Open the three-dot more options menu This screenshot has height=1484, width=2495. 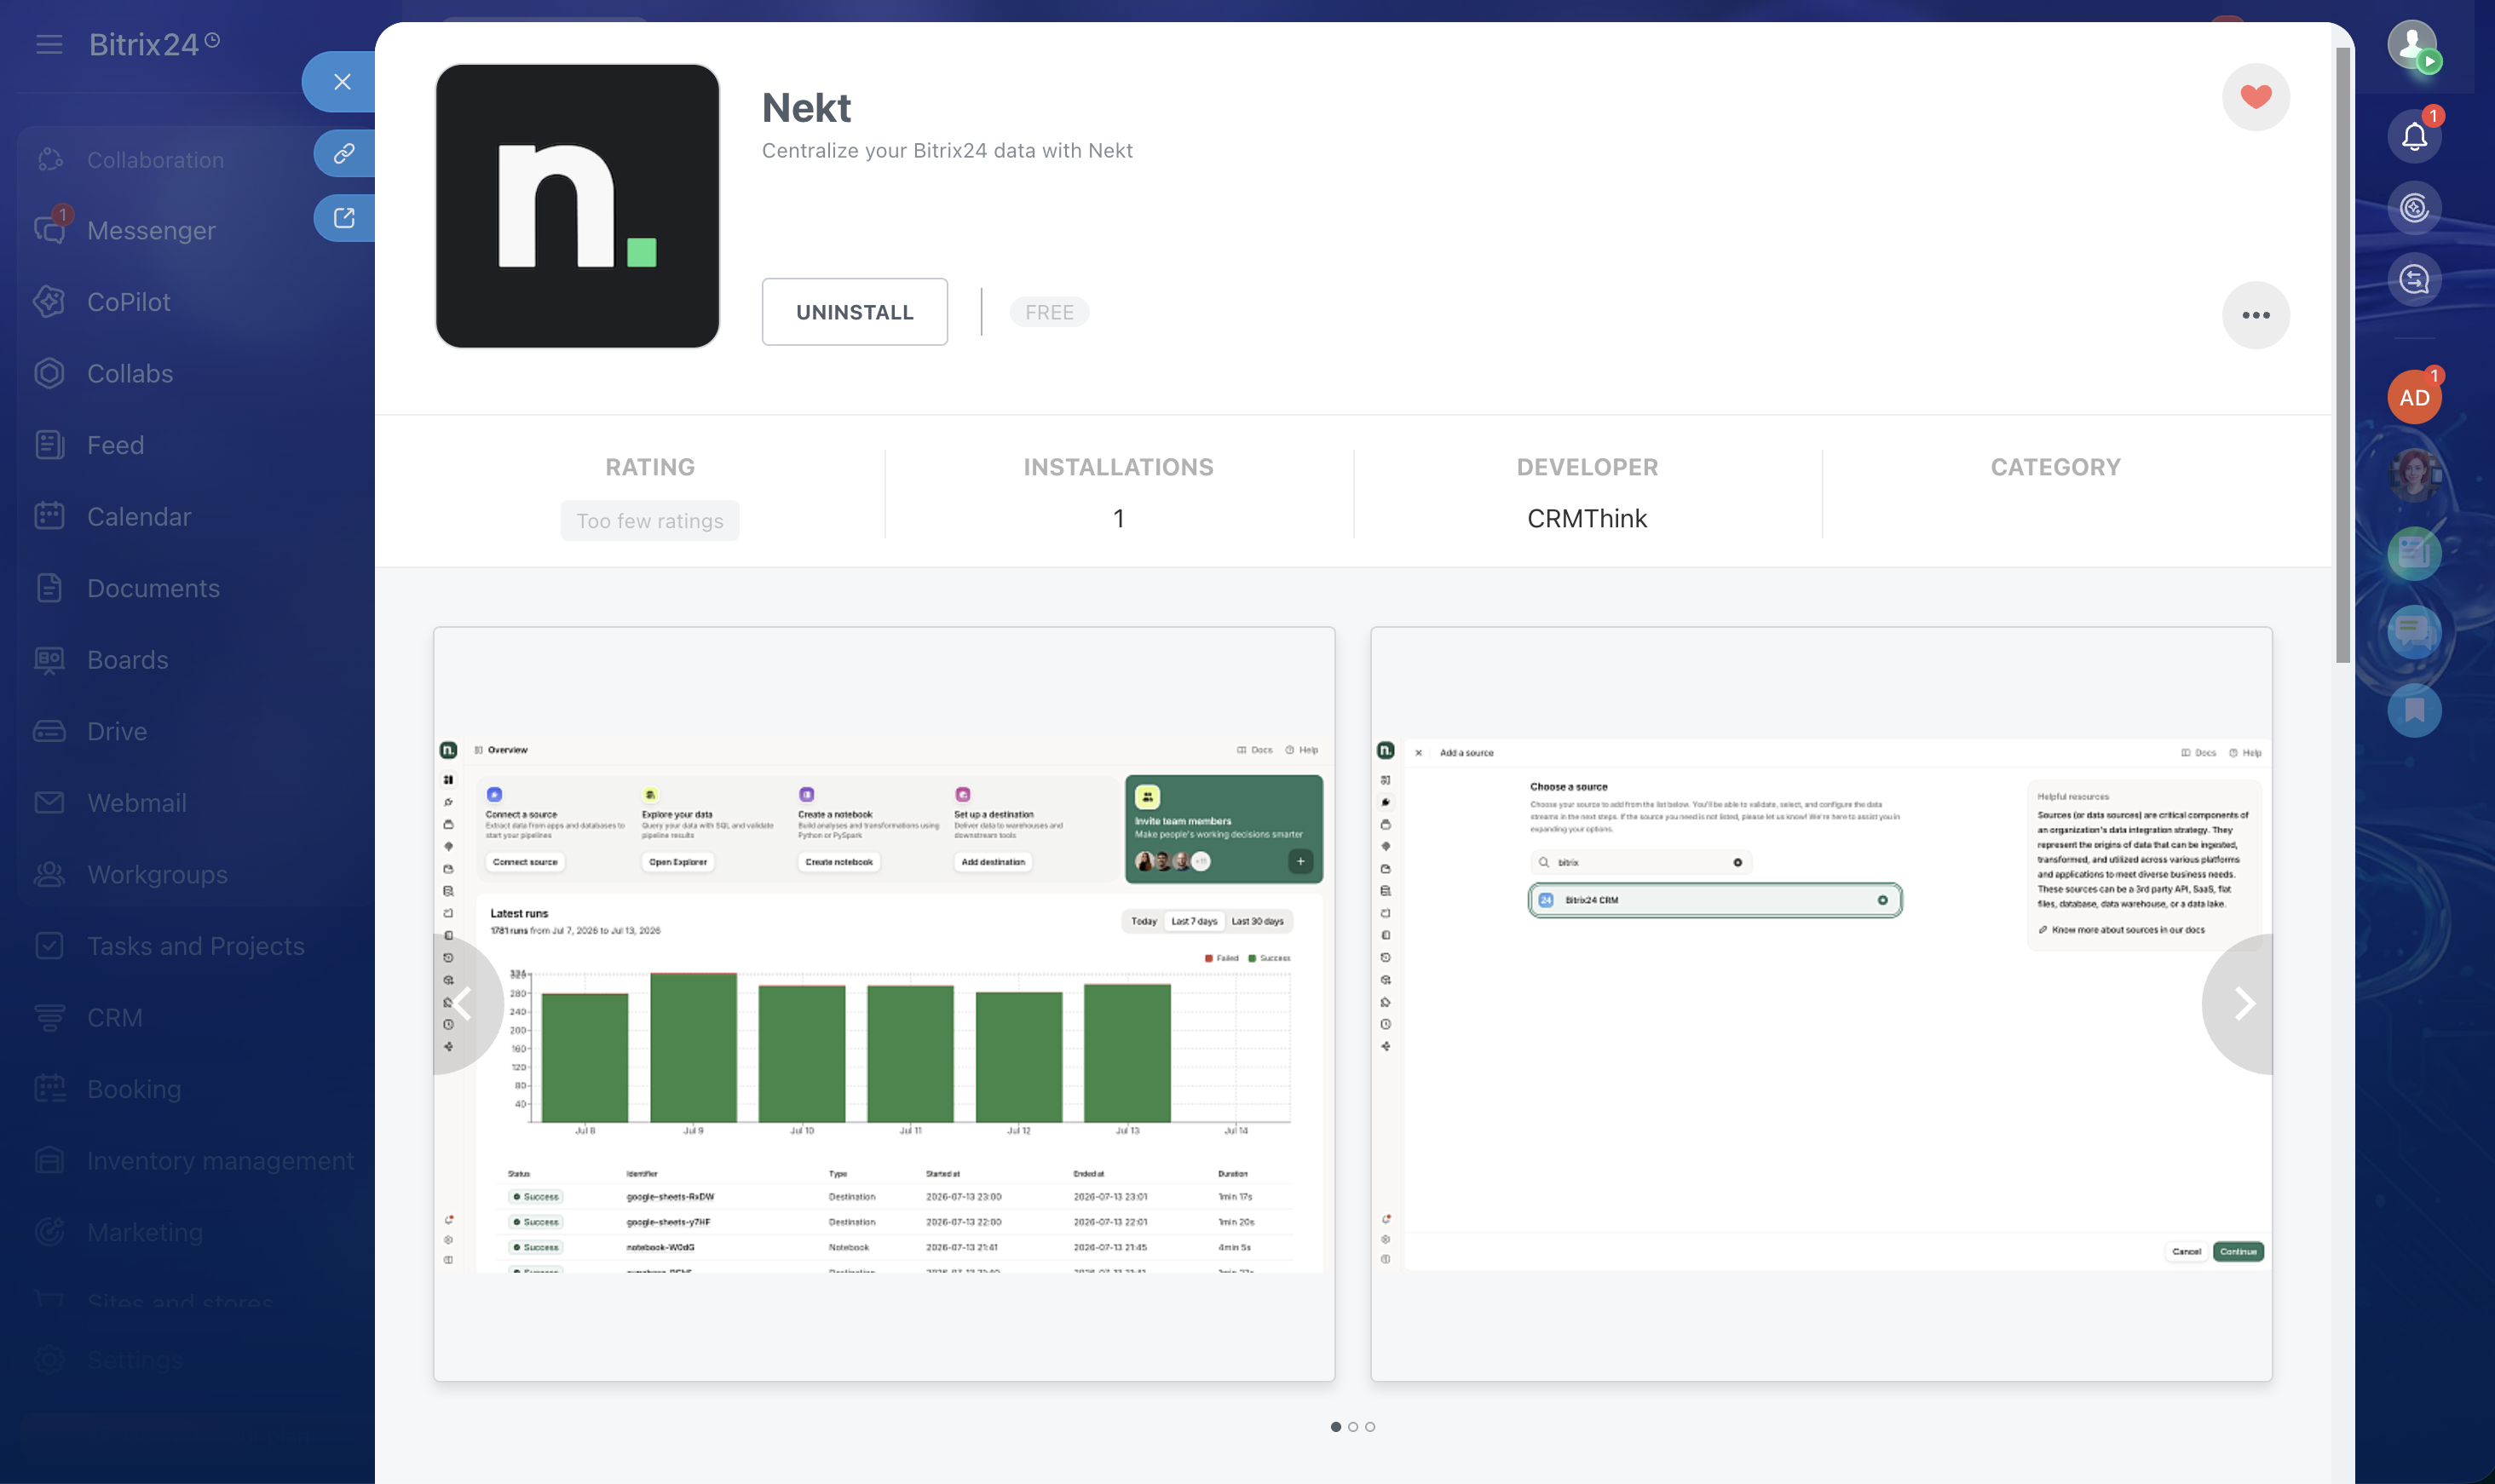point(2255,315)
